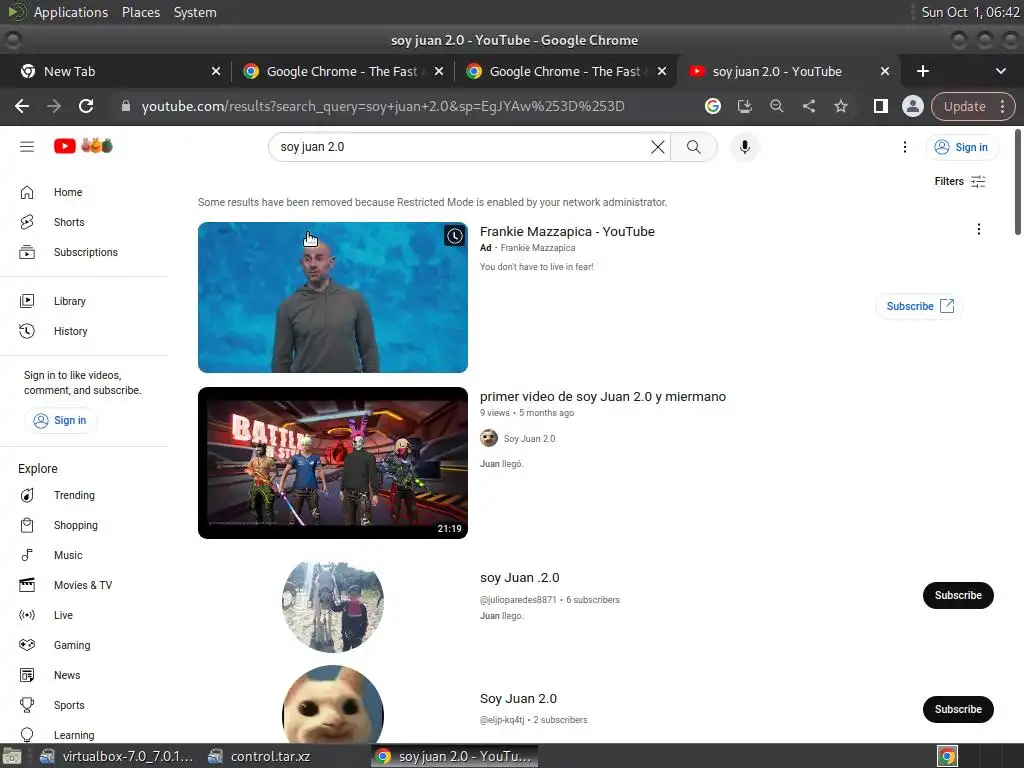
Task: Open the primer video de soy Juan 2.0 y miermano title
Action: point(603,396)
